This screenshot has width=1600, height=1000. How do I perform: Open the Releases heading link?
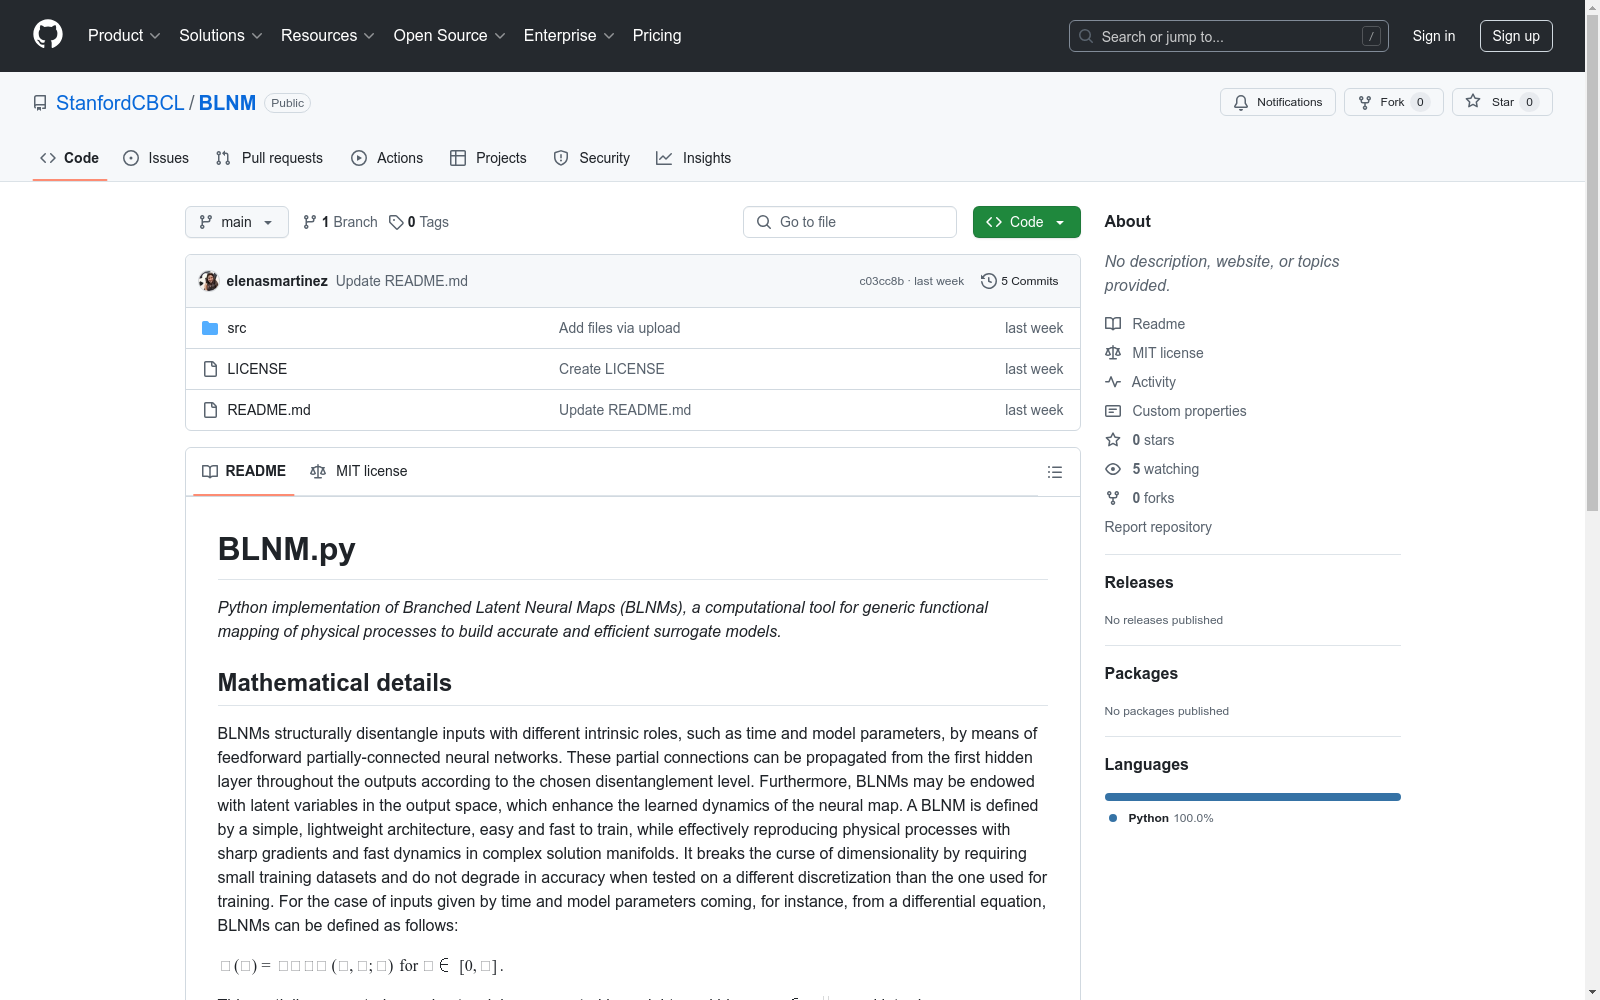[1139, 582]
